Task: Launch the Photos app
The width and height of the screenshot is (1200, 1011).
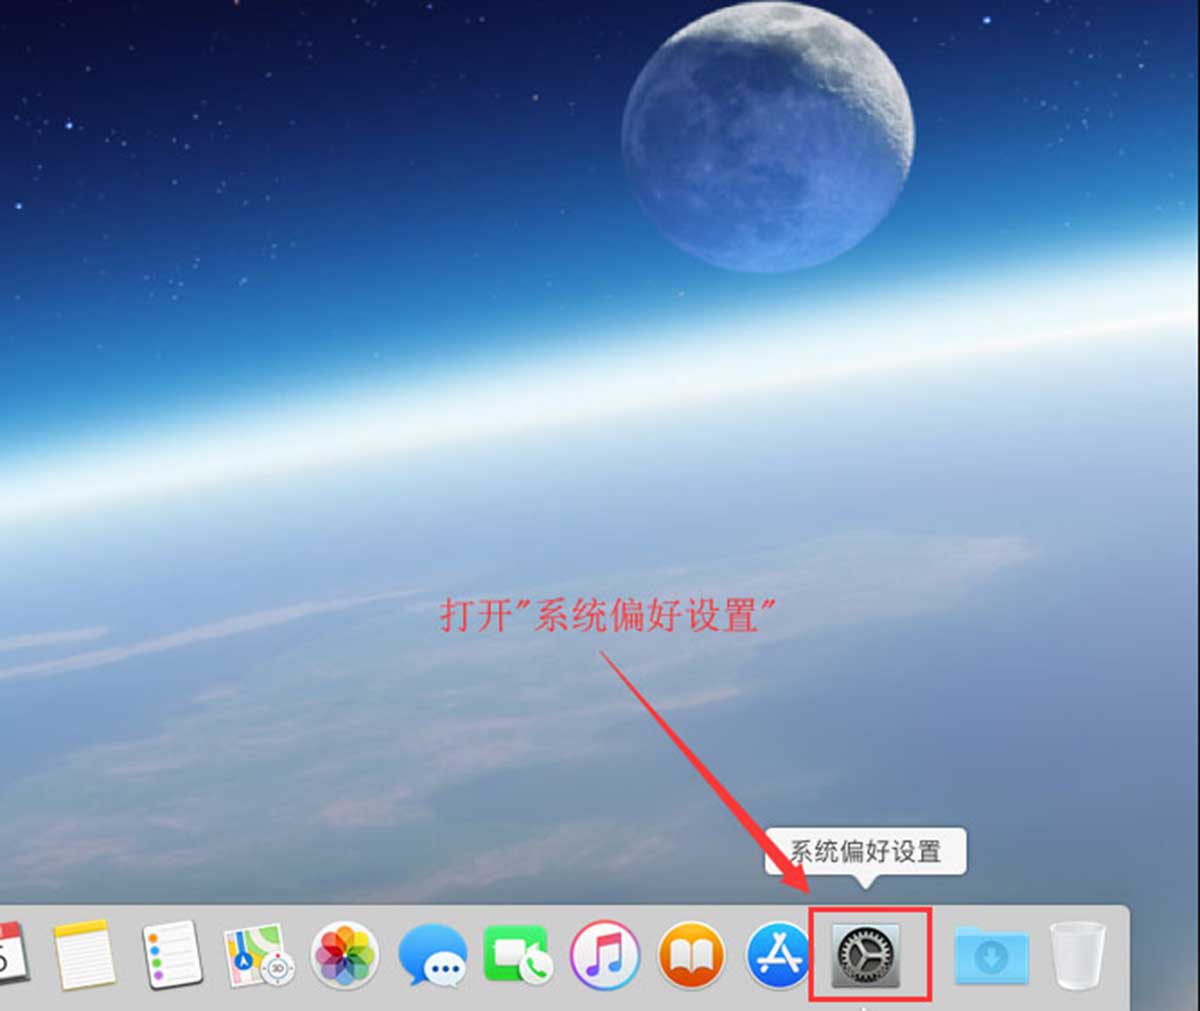Action: tap(345, 955)
